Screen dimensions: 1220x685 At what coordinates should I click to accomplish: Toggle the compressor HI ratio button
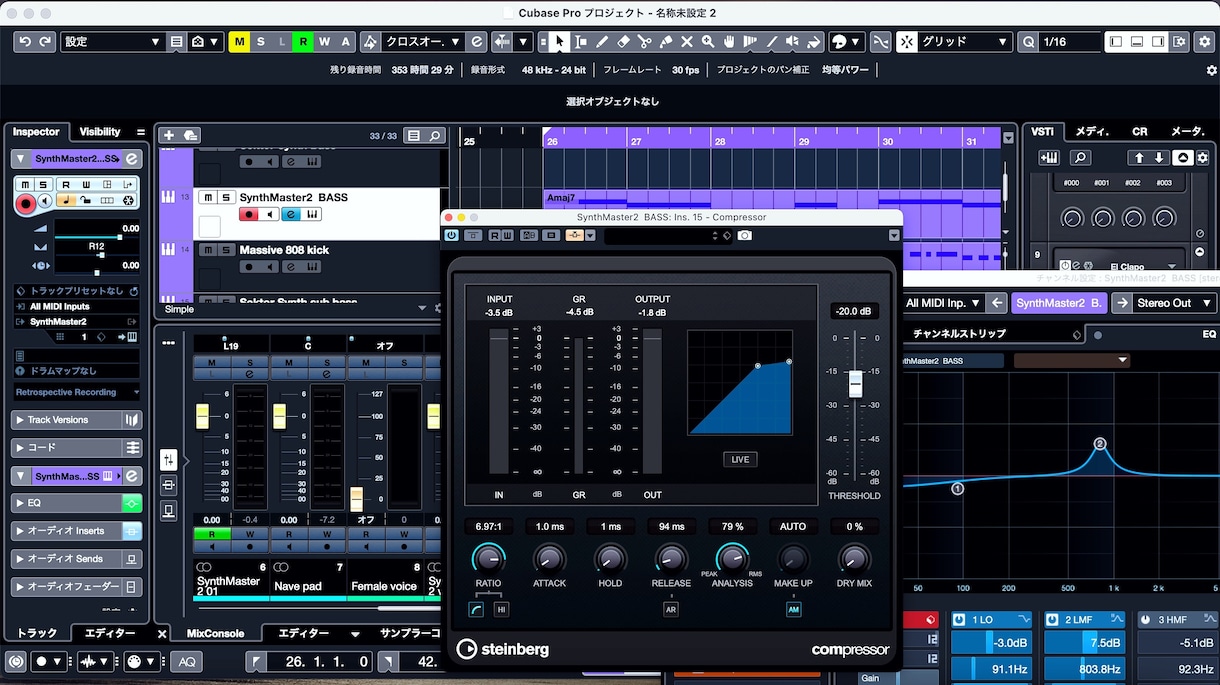[501, 609]
